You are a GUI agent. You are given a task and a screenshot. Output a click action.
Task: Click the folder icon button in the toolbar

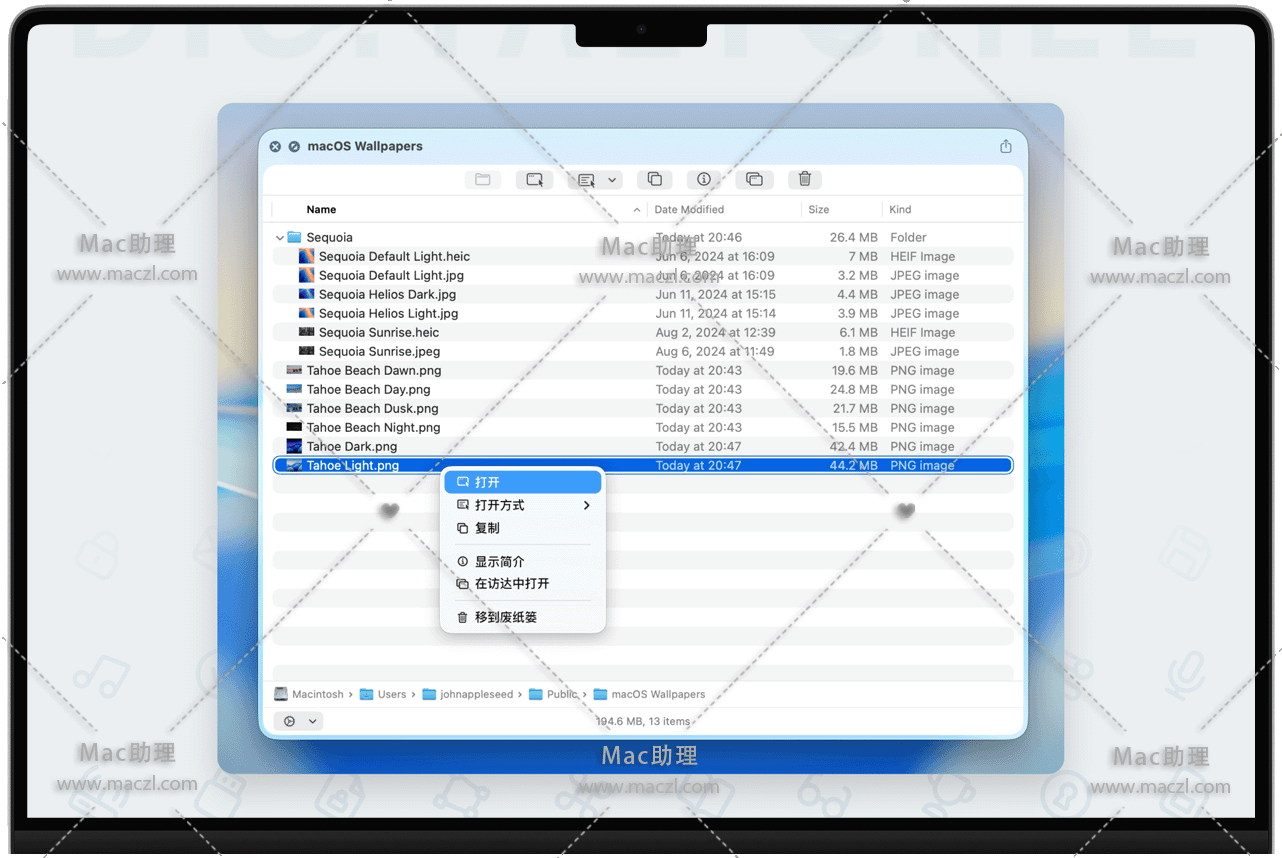(x=483, y=180)
